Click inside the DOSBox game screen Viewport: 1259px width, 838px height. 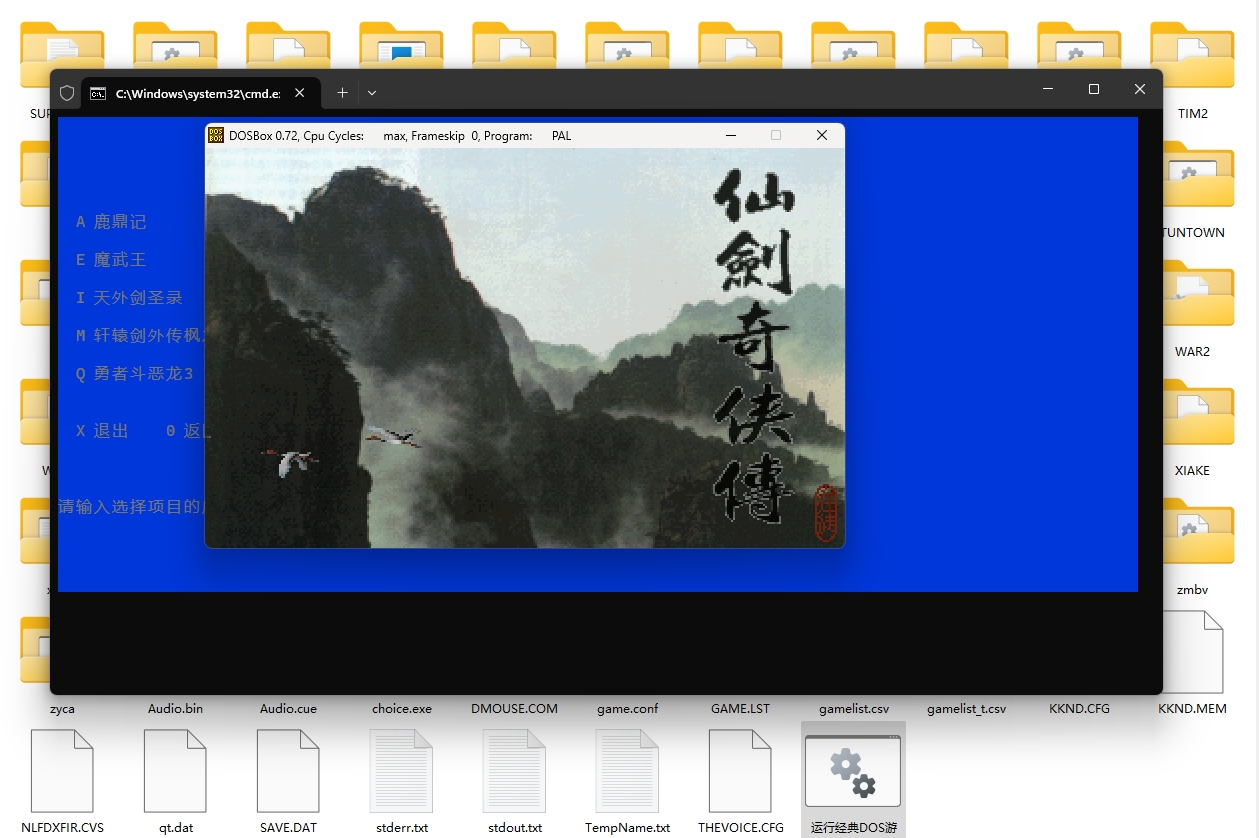point(524,348)
